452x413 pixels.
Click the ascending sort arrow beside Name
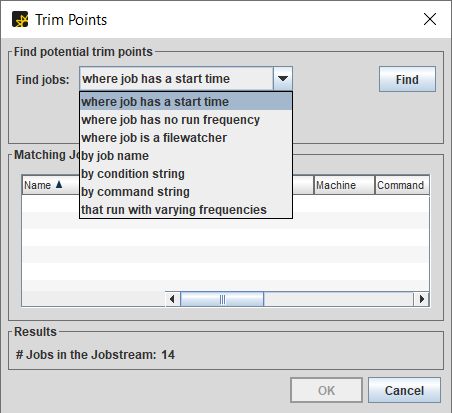(x=59, y=184)
